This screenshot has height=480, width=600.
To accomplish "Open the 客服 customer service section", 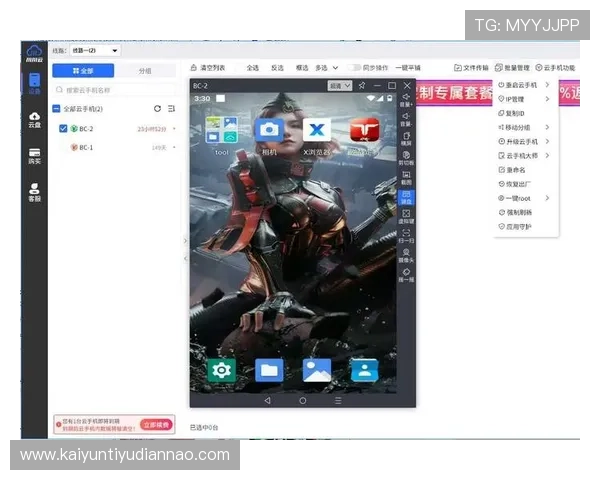I will [x=34, y=193].
